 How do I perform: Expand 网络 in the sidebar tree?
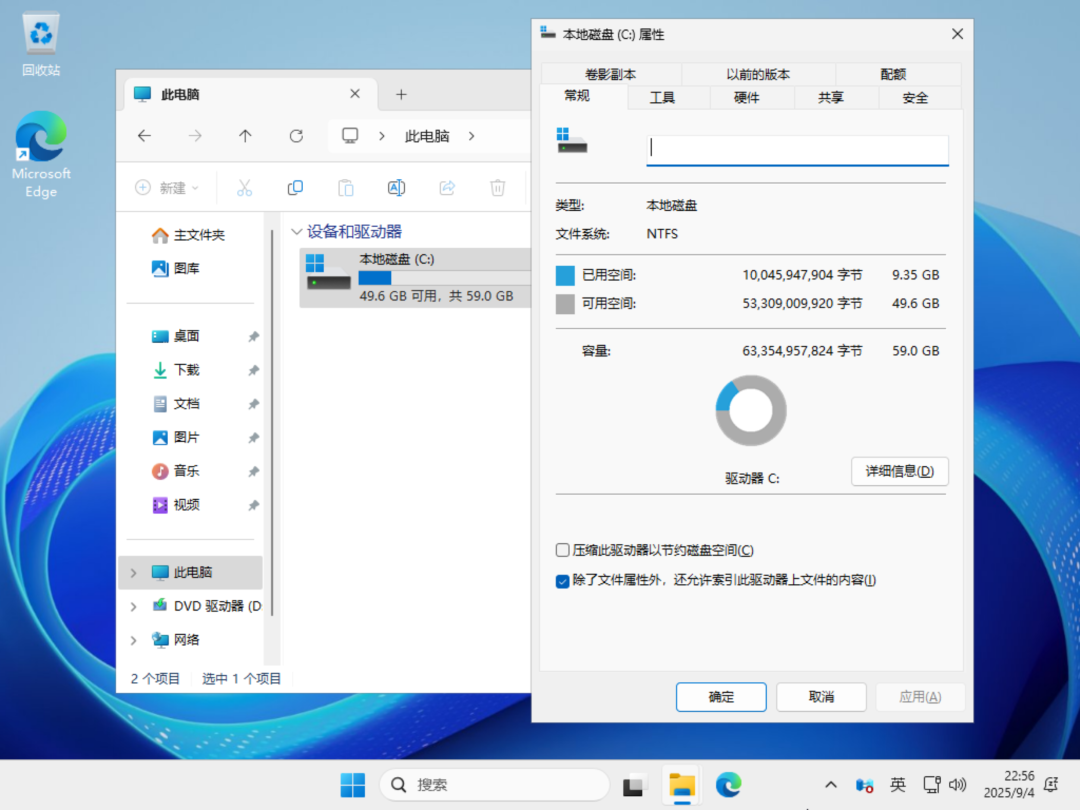[x=133, y=639]
